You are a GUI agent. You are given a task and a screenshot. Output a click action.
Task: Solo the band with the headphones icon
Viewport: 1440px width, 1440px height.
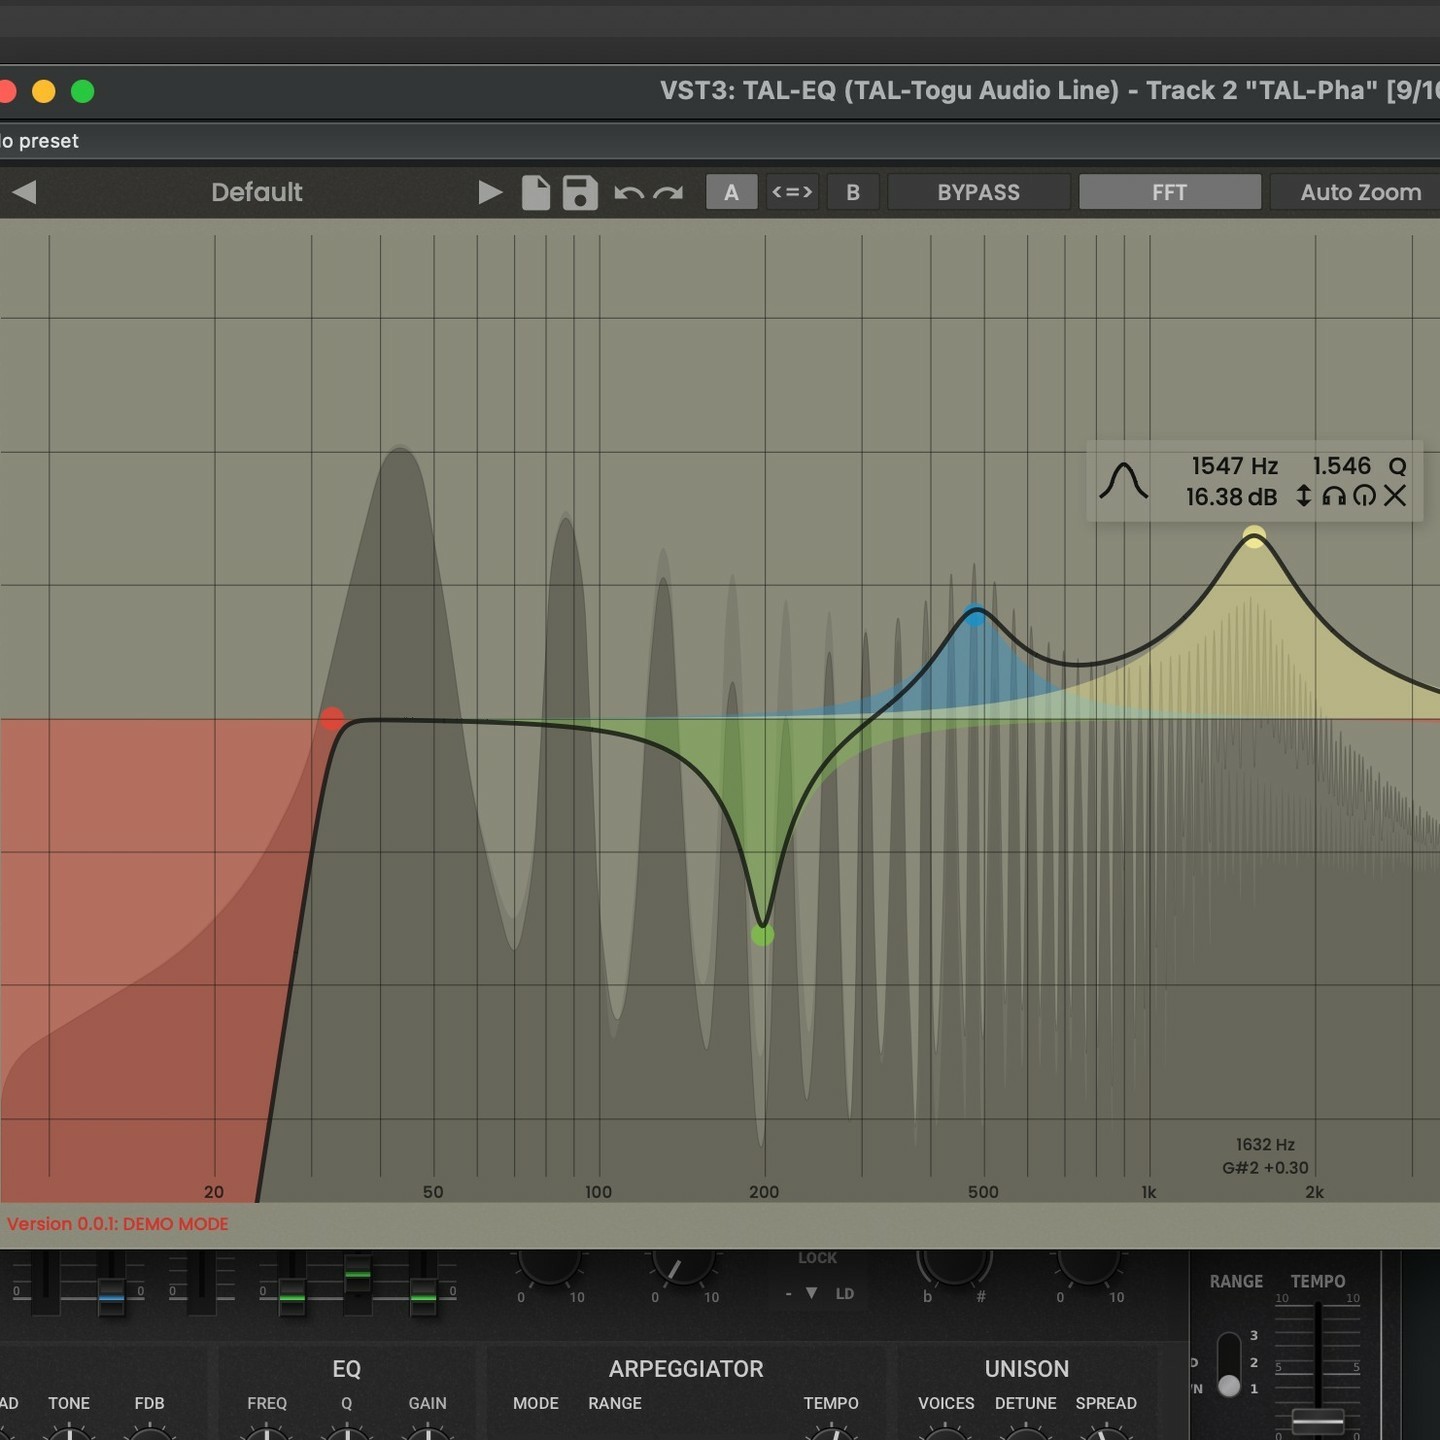click(1334, 496)
